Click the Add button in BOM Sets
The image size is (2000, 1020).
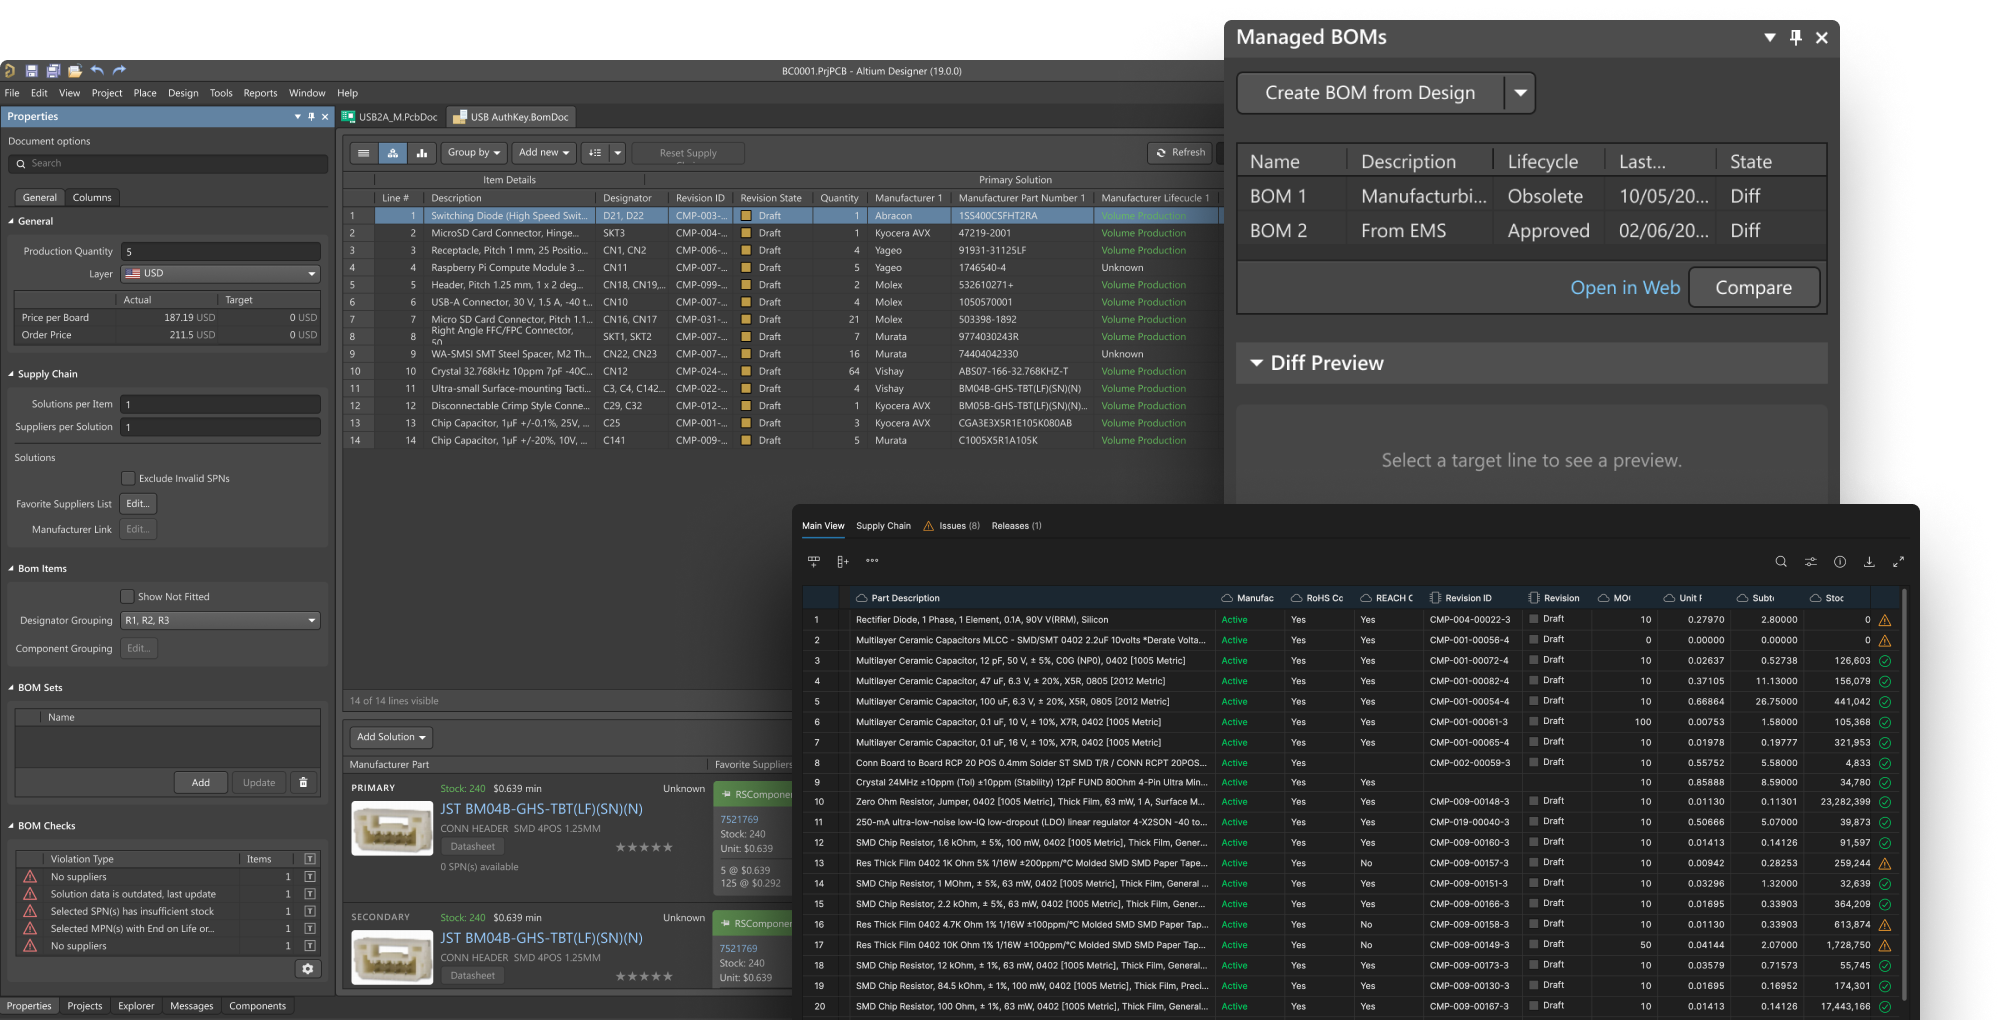pos(201,782)
